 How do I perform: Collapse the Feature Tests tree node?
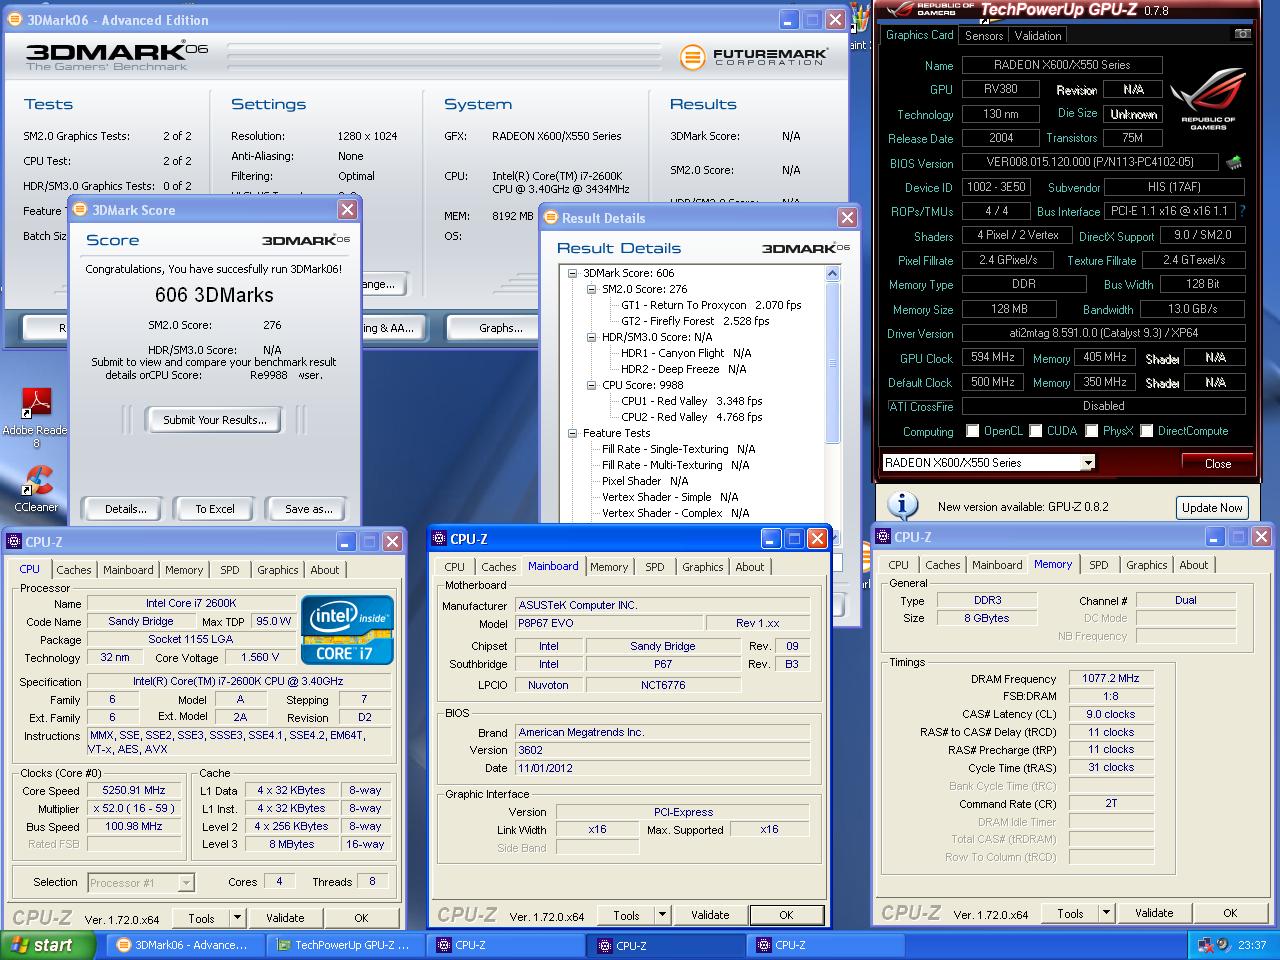pos(573,433)
